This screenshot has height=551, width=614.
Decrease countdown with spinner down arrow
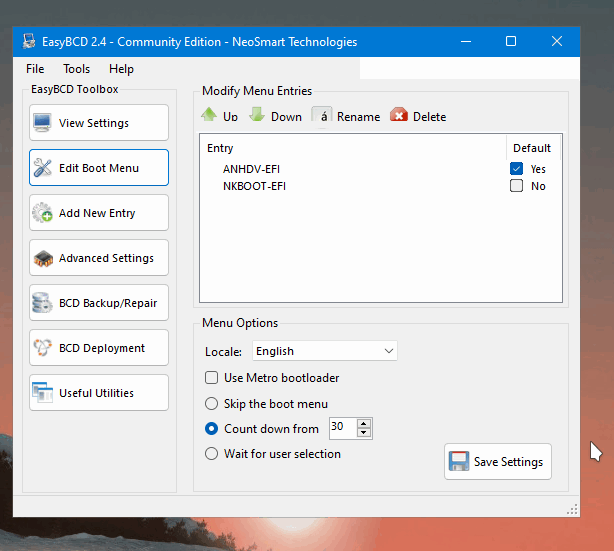(364, 433)
